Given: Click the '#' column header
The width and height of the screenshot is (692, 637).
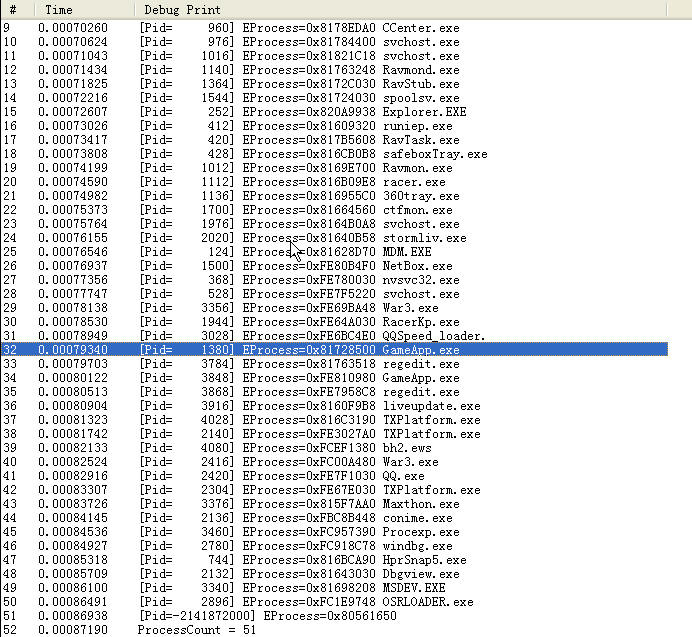Looking at the screenshot, I should click(18, 9).
